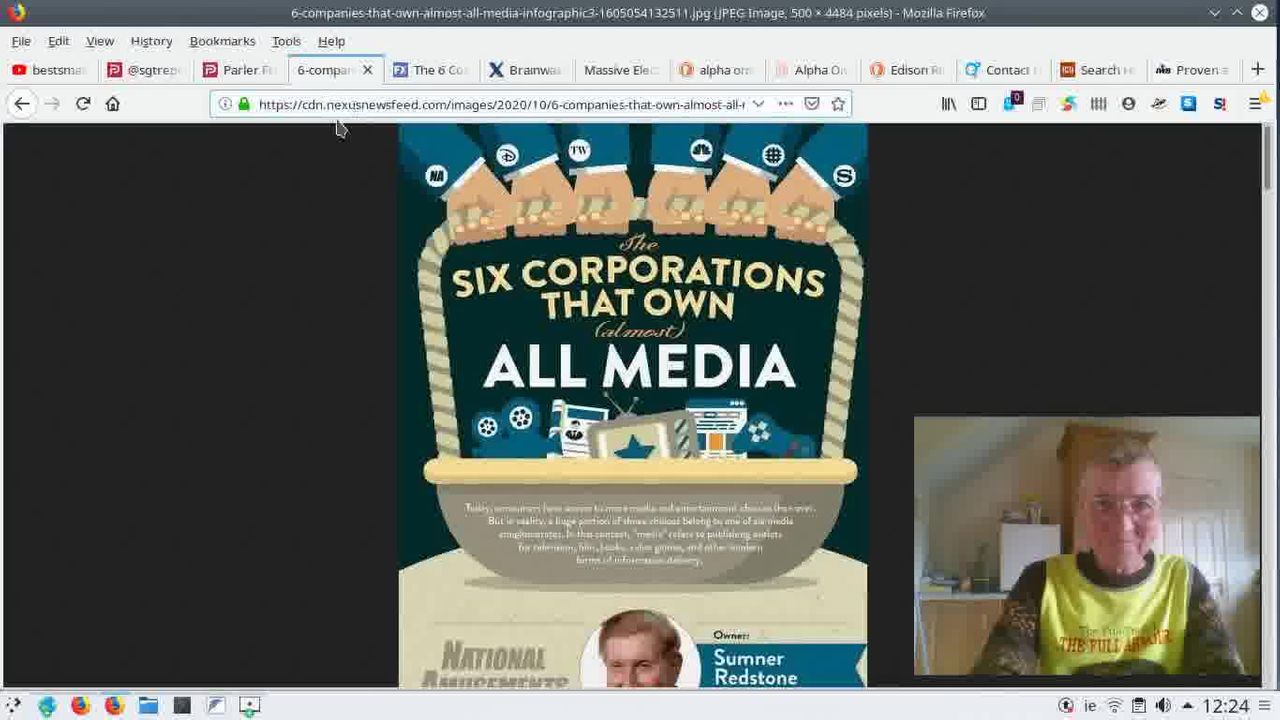Reload the current page
The height and width of the screenshot is (720, 1280).
[83, 104]
